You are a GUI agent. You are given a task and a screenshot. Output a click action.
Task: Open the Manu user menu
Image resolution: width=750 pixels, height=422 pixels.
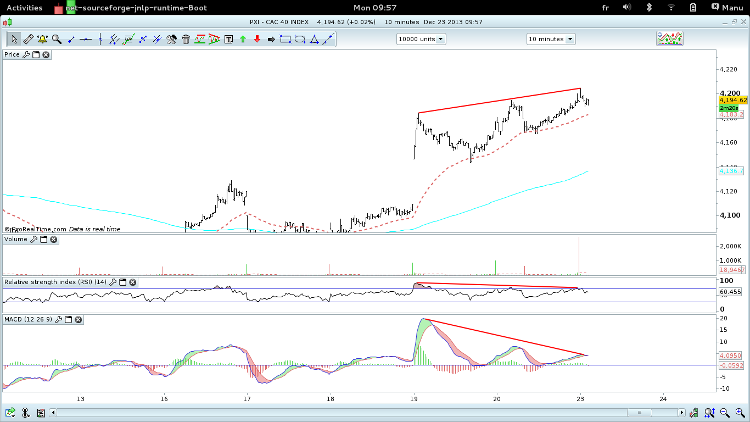point(727,7)
